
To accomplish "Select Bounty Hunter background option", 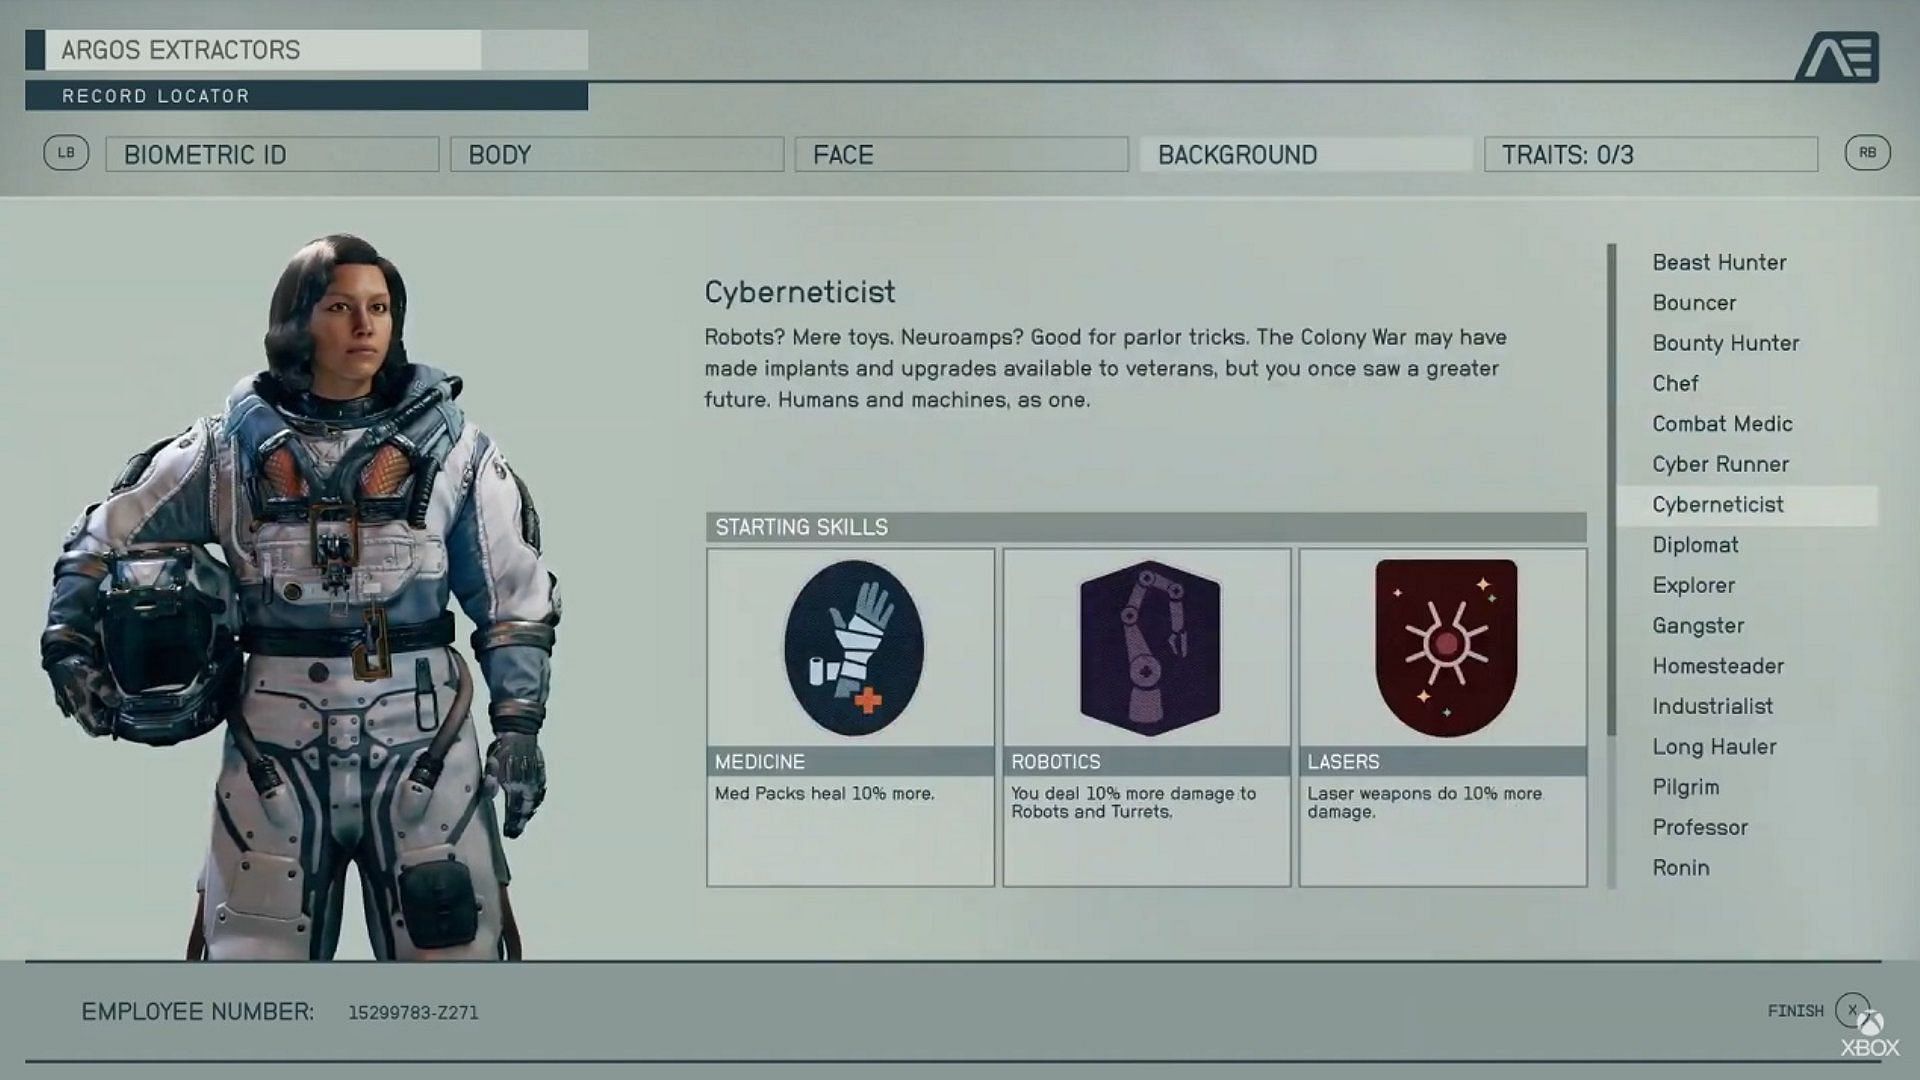I will point(1726,343).
